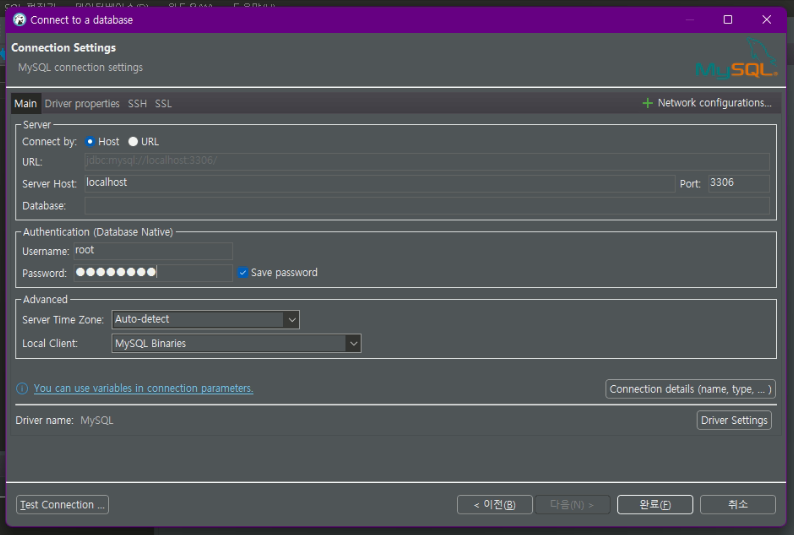The width and height of the screenshot is (794, 535).
Task: Click the Driver name MySQL text
Action: pyautogui.click(x=97, y=421)
